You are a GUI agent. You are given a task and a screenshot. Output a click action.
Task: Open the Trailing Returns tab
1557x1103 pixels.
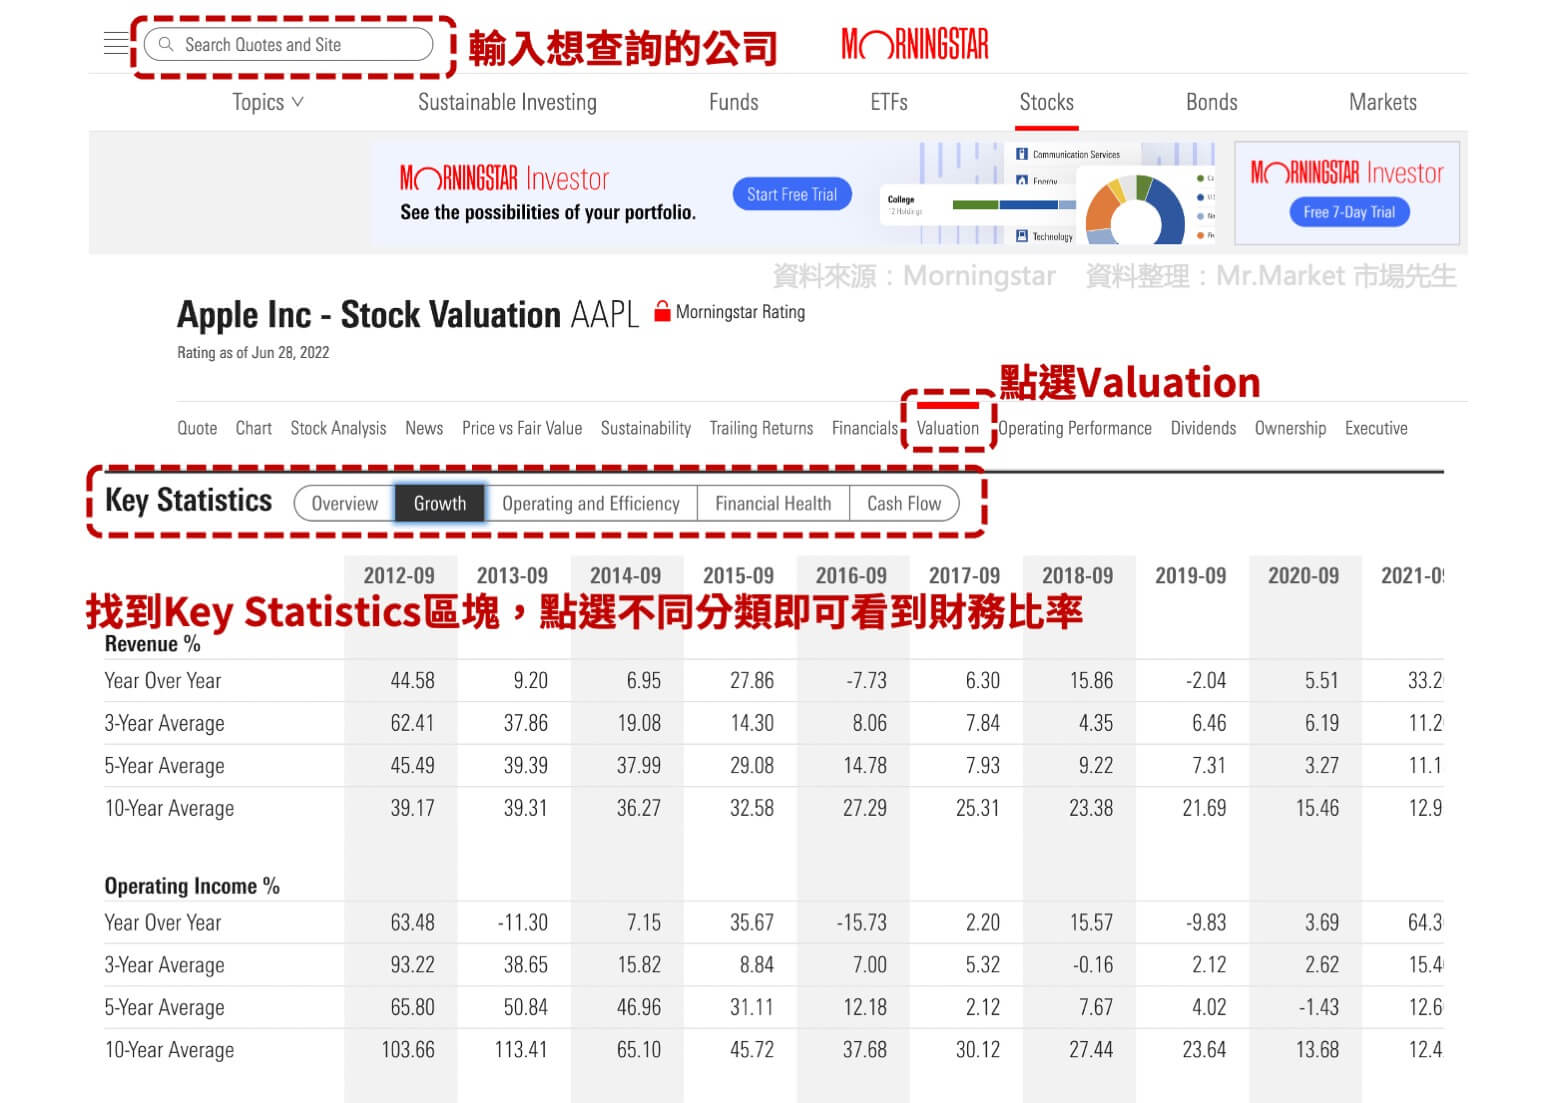(761, 428)
